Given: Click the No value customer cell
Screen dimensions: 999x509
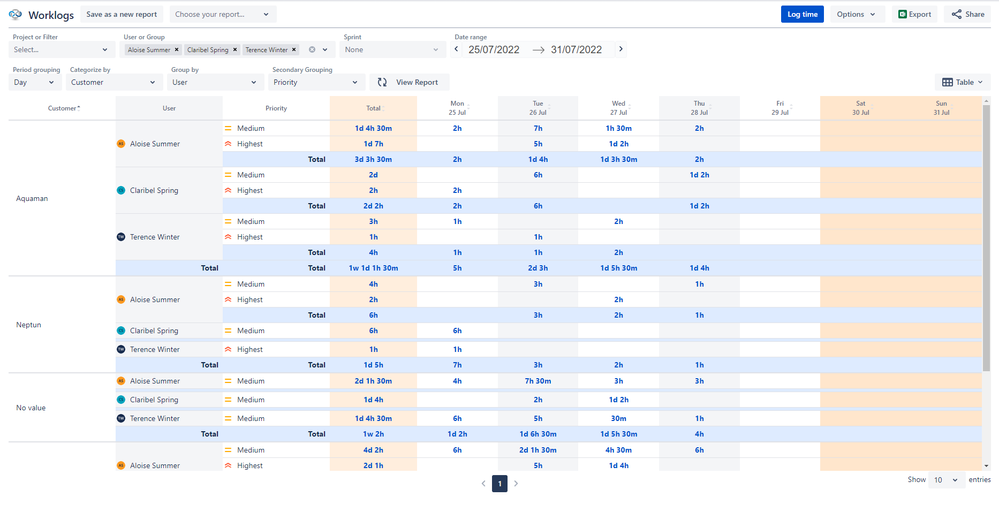Looking at the screenshot, I should (62, 408).
